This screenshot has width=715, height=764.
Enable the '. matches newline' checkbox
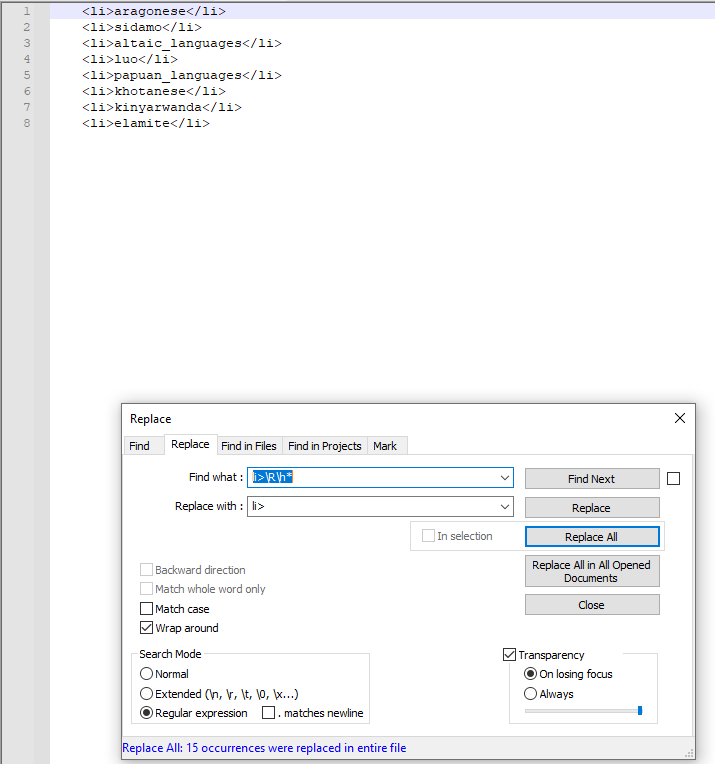(x=269, y=713)
